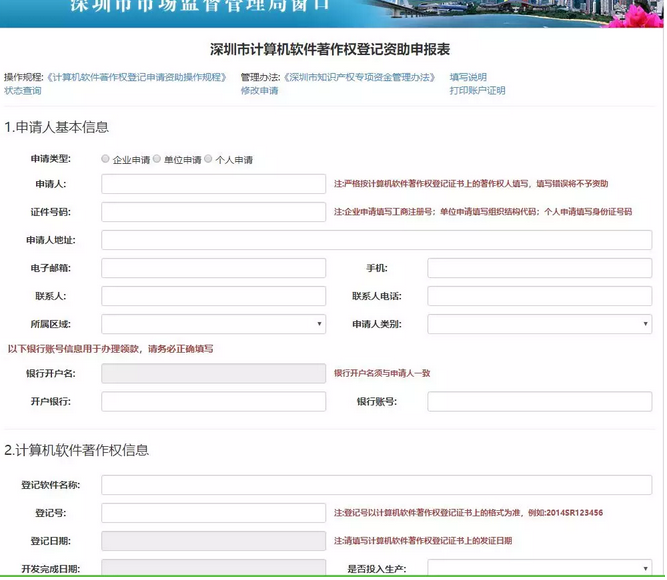Open the 申请人类别 dropdown
This screenshot has width=667, height=580.
pyautogui.click(x=540, y=324)
